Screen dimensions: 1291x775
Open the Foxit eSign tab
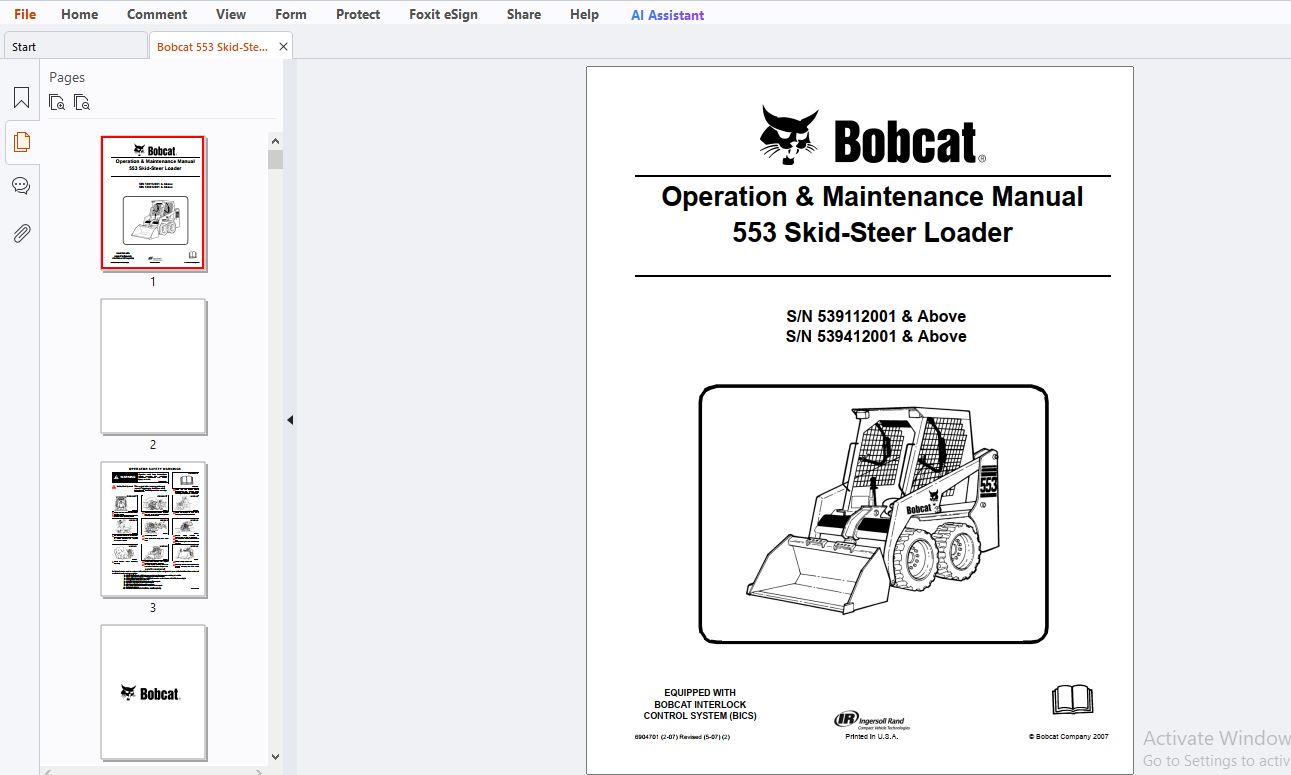(443, 14)
